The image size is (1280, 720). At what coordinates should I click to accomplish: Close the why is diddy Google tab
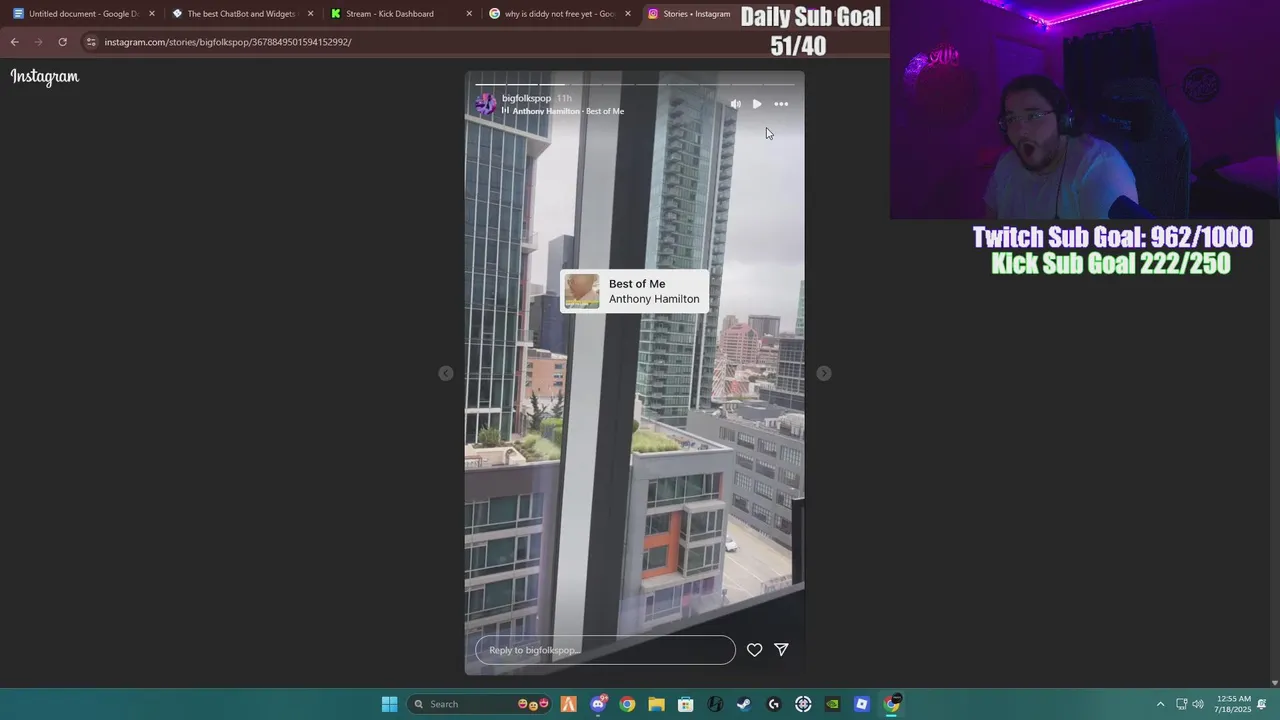[628, 14]
